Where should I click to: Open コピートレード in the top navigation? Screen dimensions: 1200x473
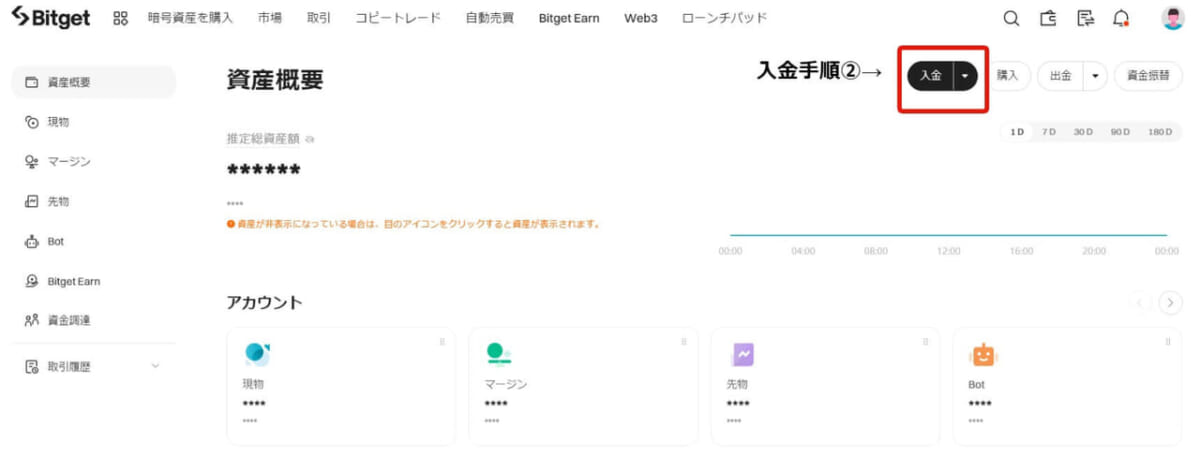coord(398,18)
